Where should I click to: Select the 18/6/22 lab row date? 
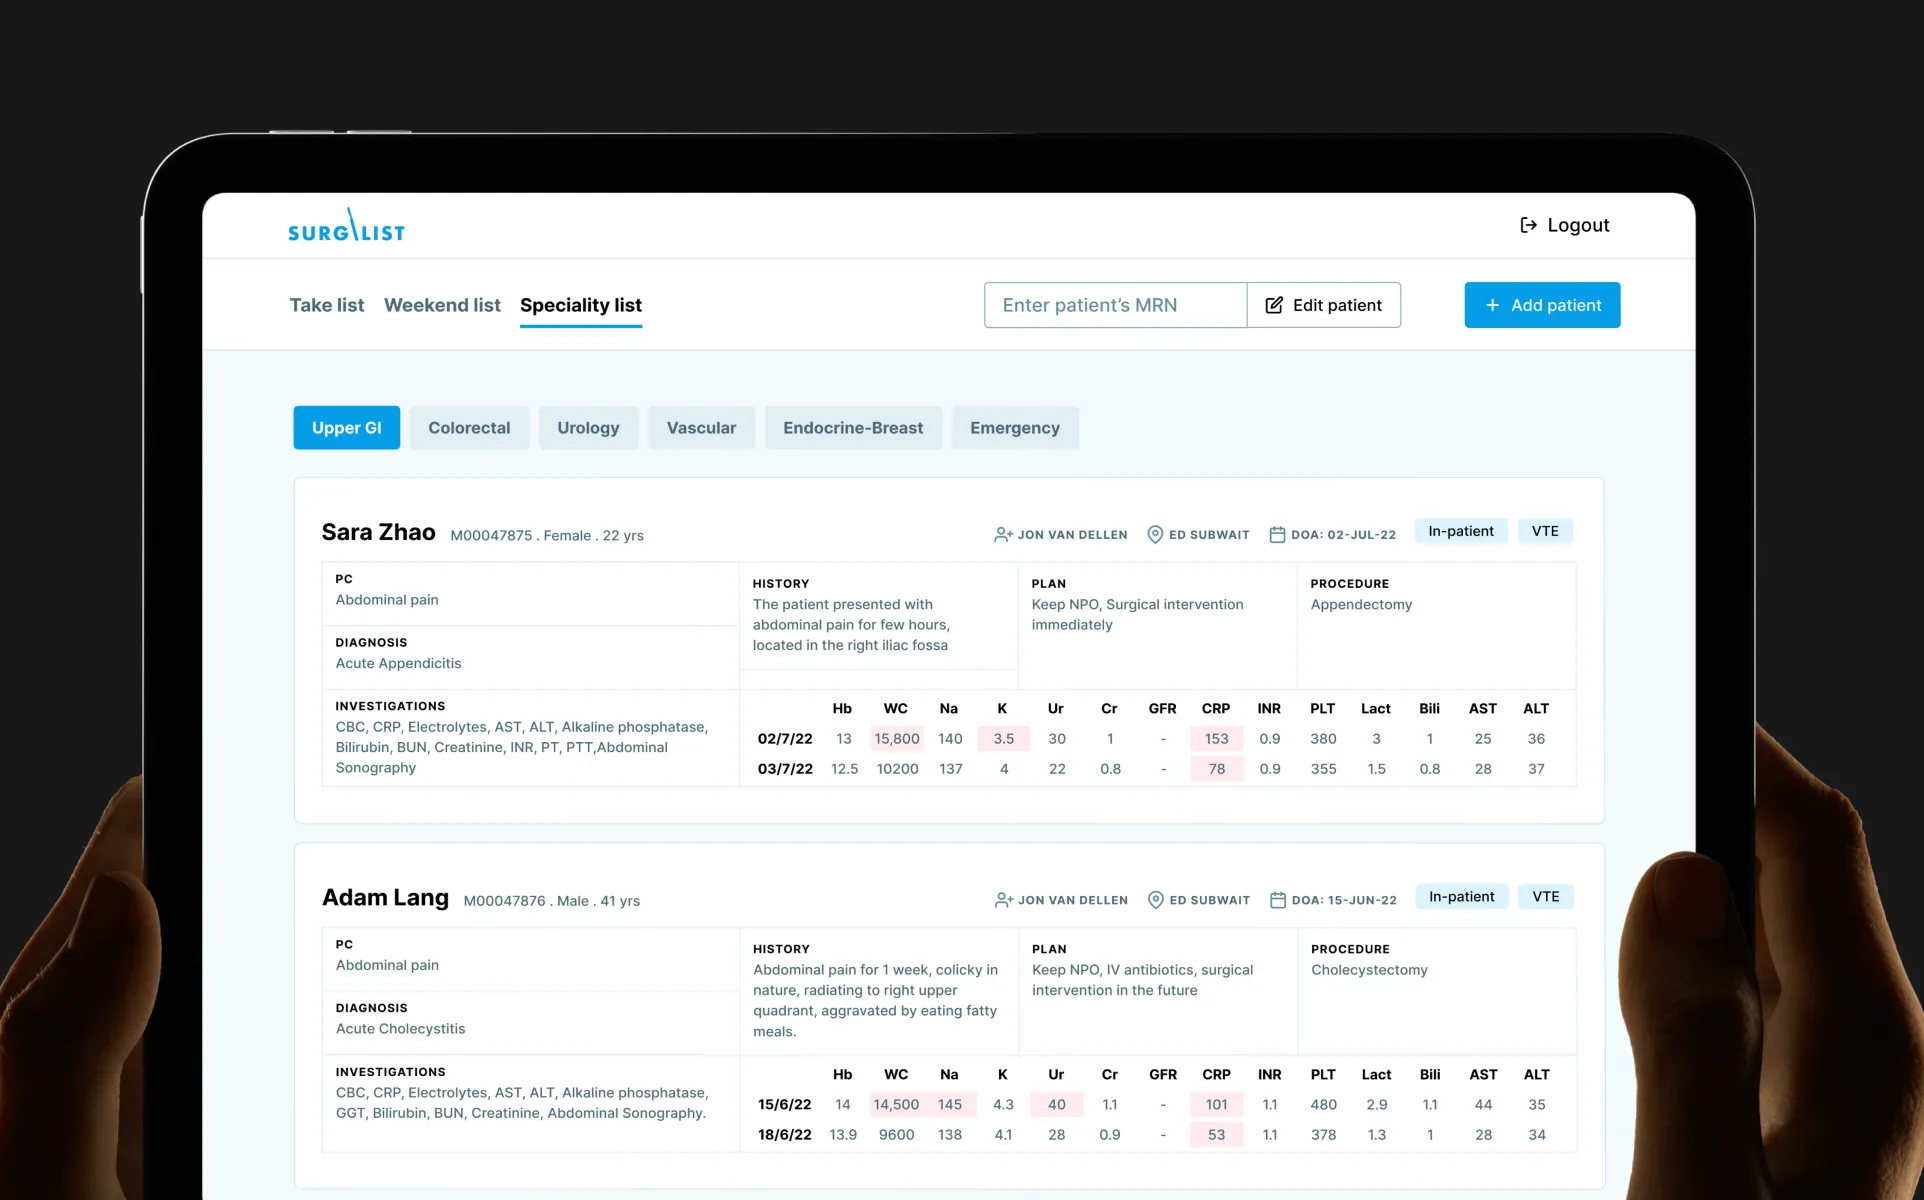tap(785, 1134)
